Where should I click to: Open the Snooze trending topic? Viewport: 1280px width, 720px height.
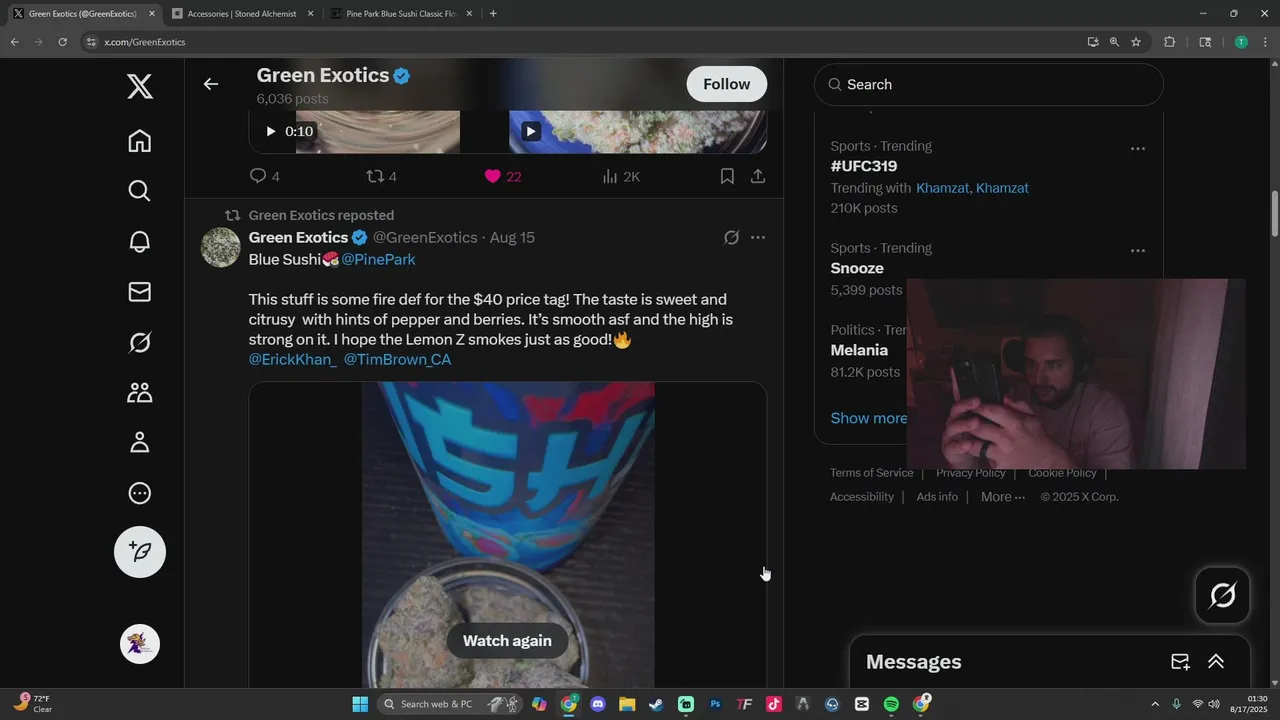(x=857, y=268)
